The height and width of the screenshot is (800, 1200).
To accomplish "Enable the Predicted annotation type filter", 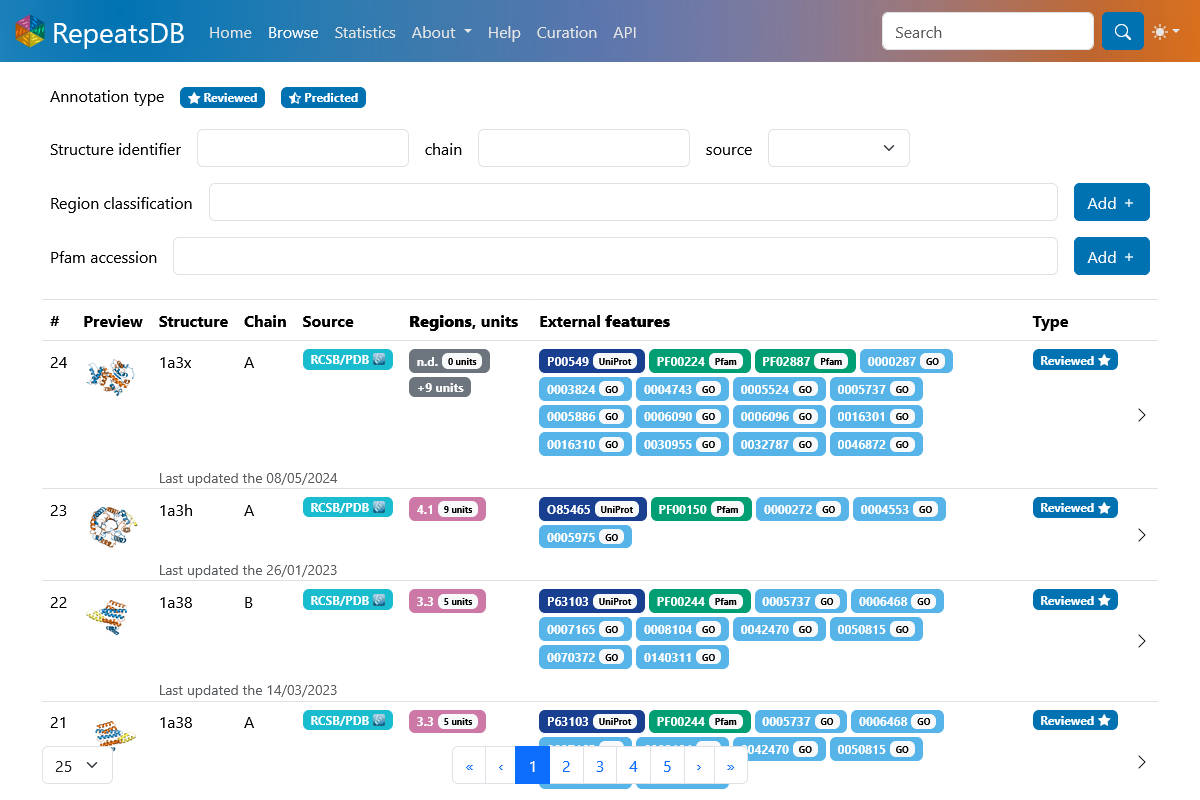I will [x=323, y=97].
